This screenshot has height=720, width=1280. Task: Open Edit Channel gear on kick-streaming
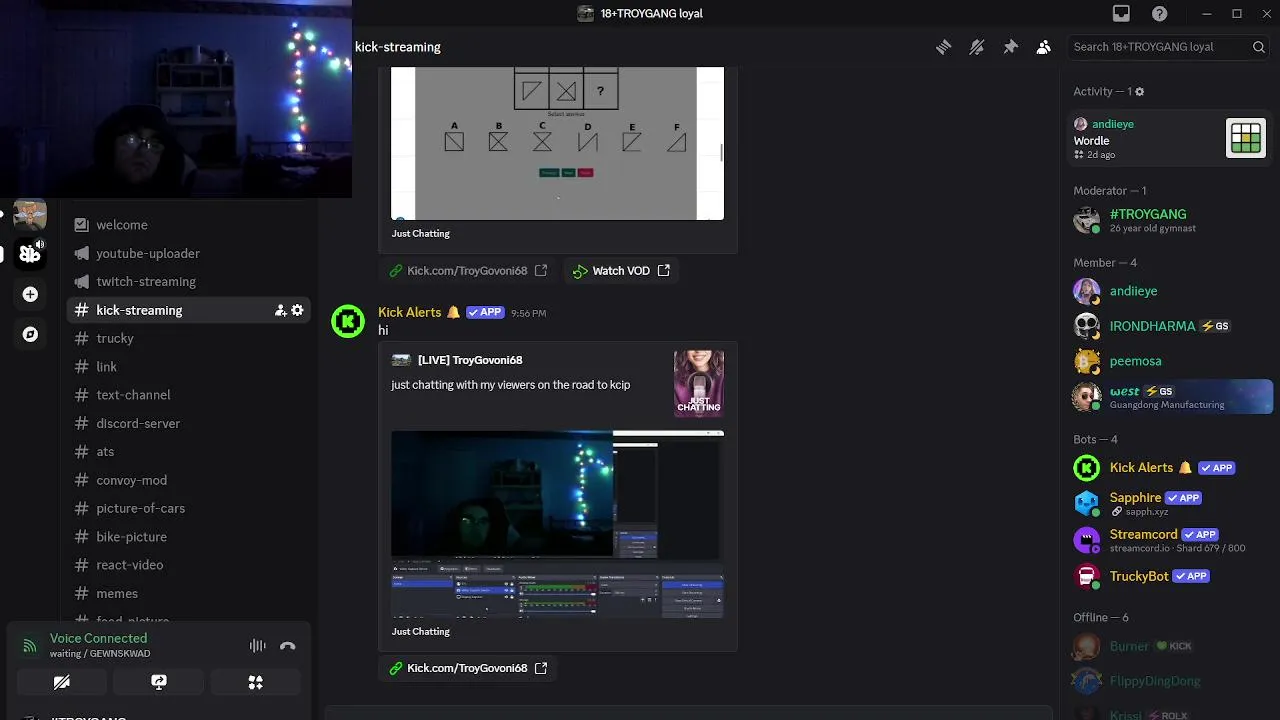297,310
